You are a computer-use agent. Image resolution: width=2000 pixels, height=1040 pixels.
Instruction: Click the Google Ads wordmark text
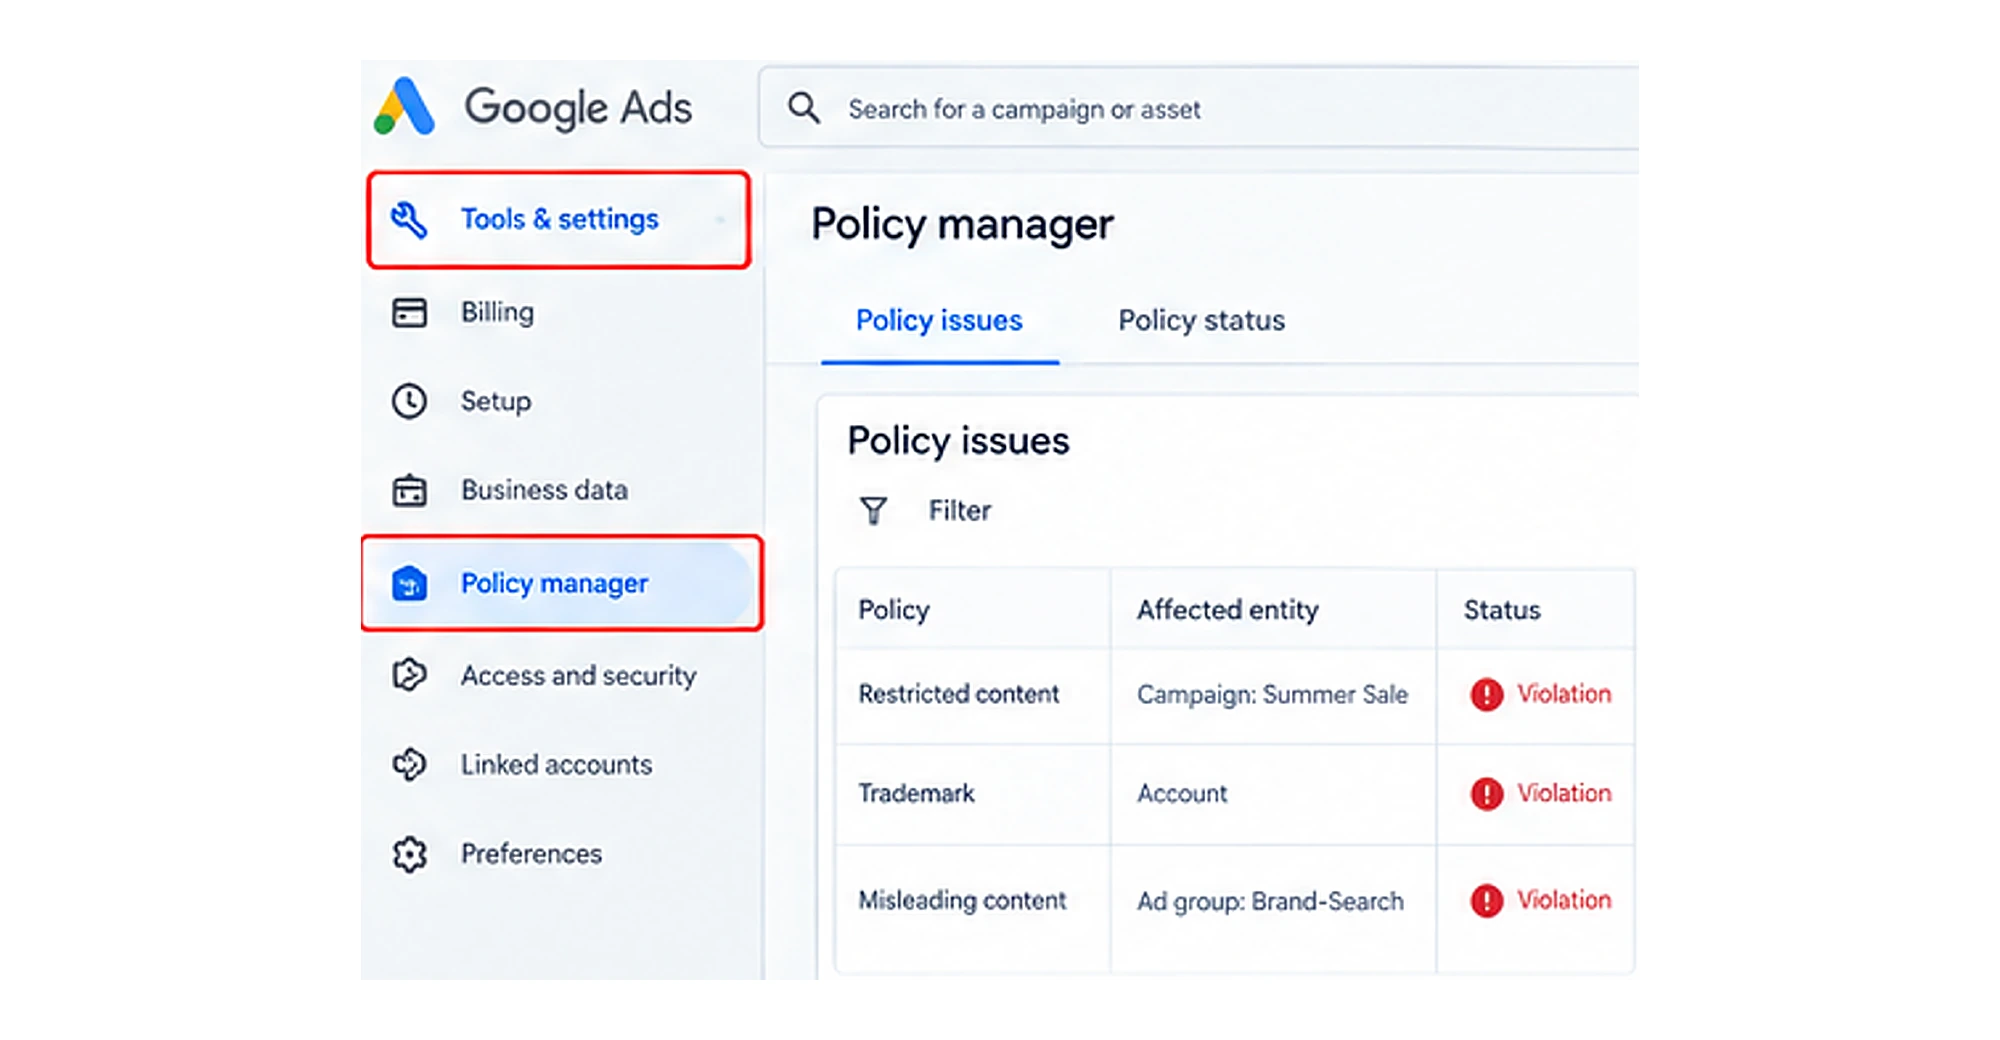(578, 108)
